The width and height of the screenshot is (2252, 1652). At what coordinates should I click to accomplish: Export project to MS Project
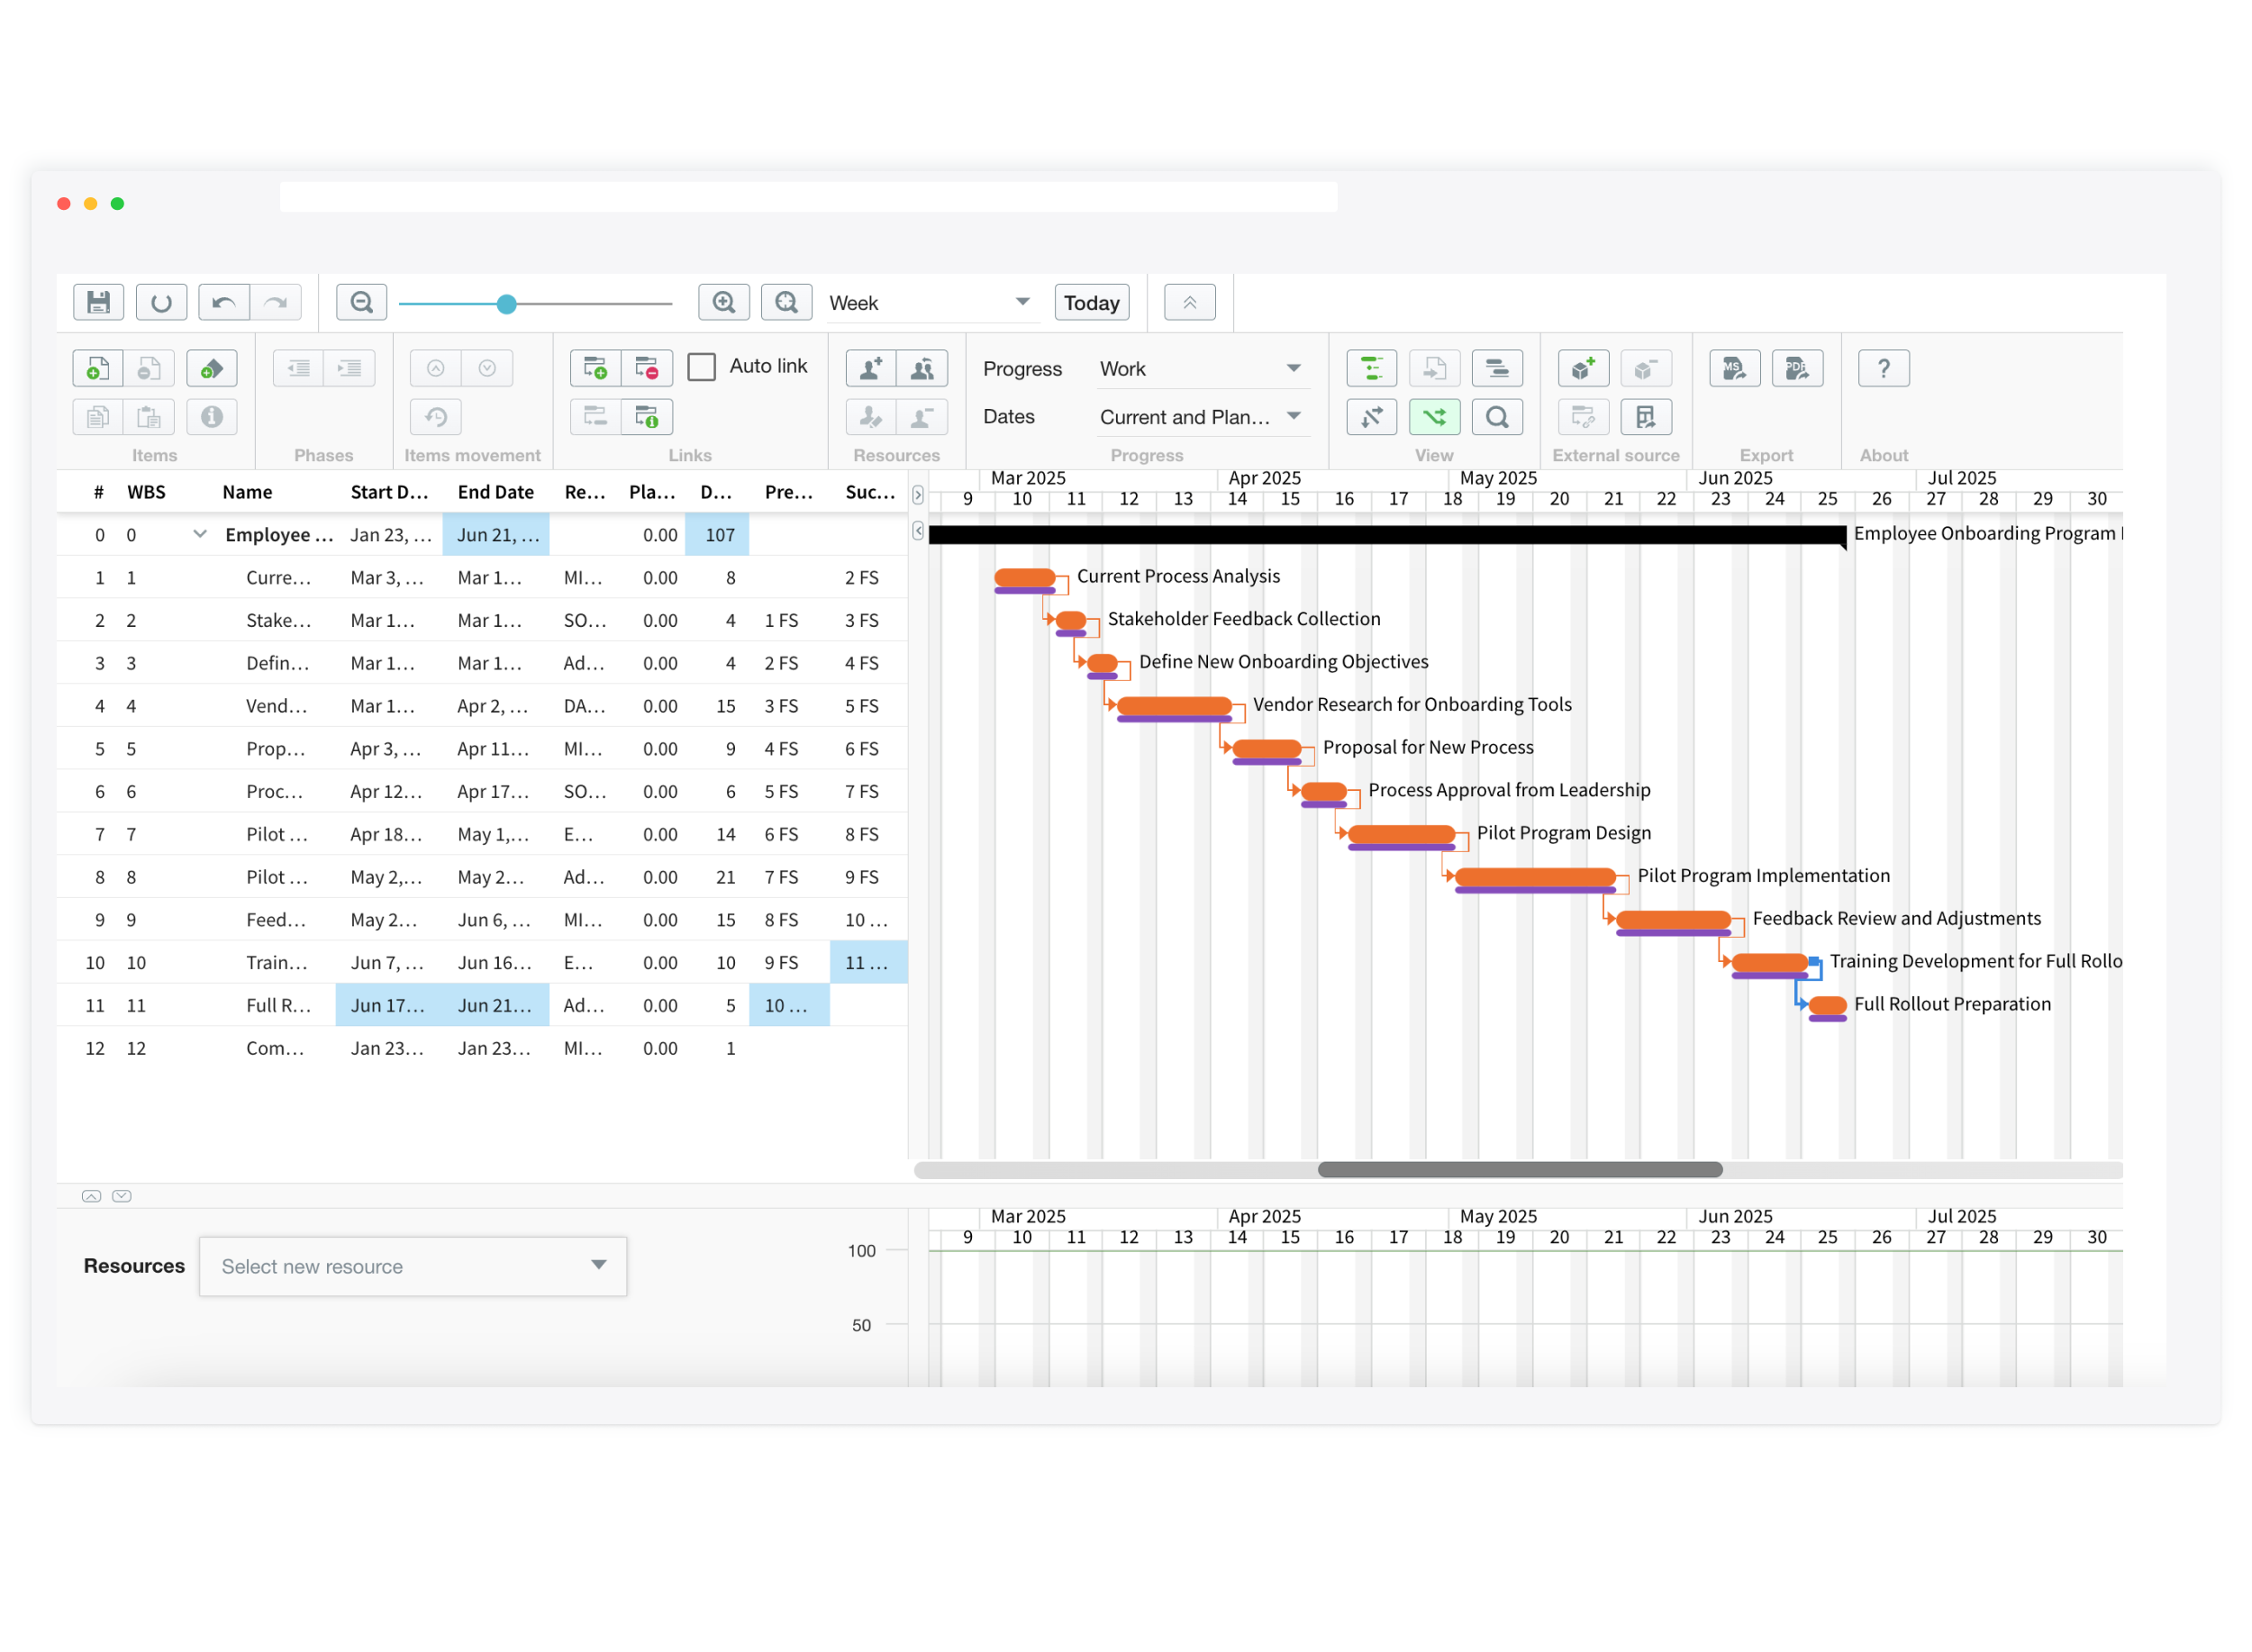(1733, 368)
